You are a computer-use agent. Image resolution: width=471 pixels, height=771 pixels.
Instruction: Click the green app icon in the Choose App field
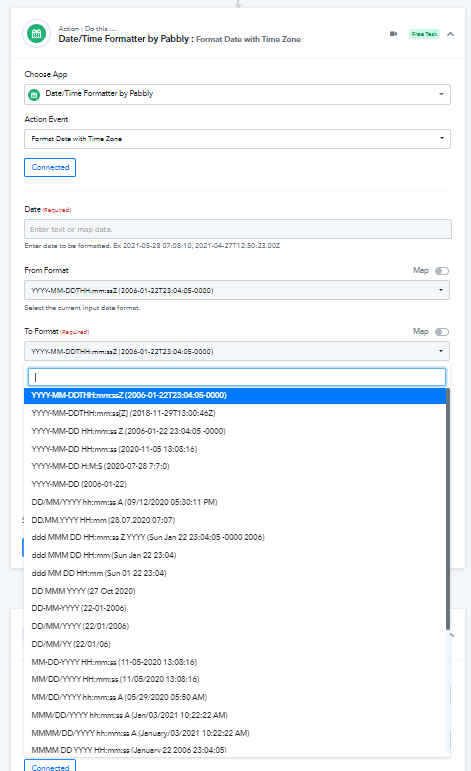coord(34,95)
